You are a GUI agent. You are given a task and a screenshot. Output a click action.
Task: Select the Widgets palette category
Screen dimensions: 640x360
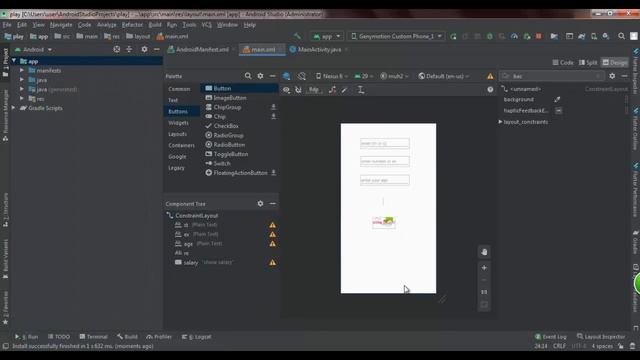click(178, 122)
